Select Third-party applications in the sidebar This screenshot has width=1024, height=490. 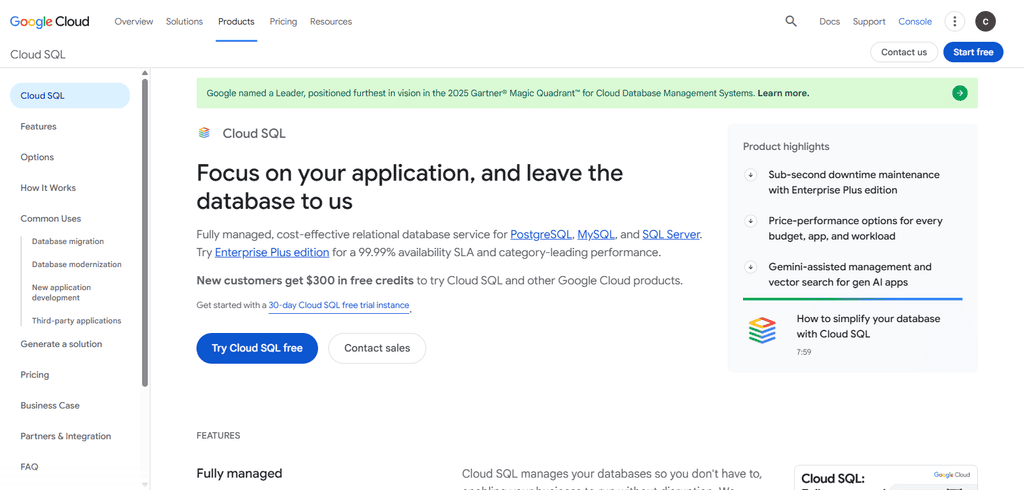pyautogui.click(x=76, y=320)
